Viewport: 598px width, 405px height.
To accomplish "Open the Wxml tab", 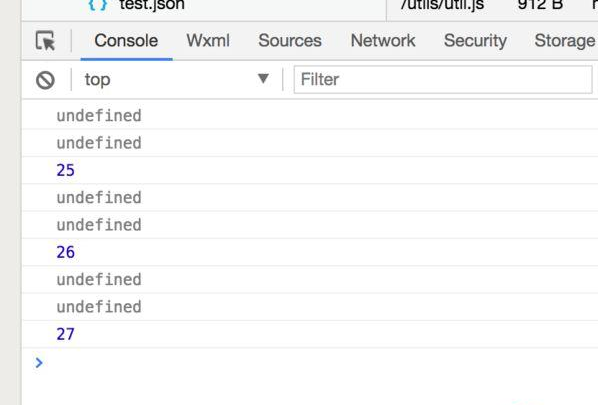I will tap(208, 40).
